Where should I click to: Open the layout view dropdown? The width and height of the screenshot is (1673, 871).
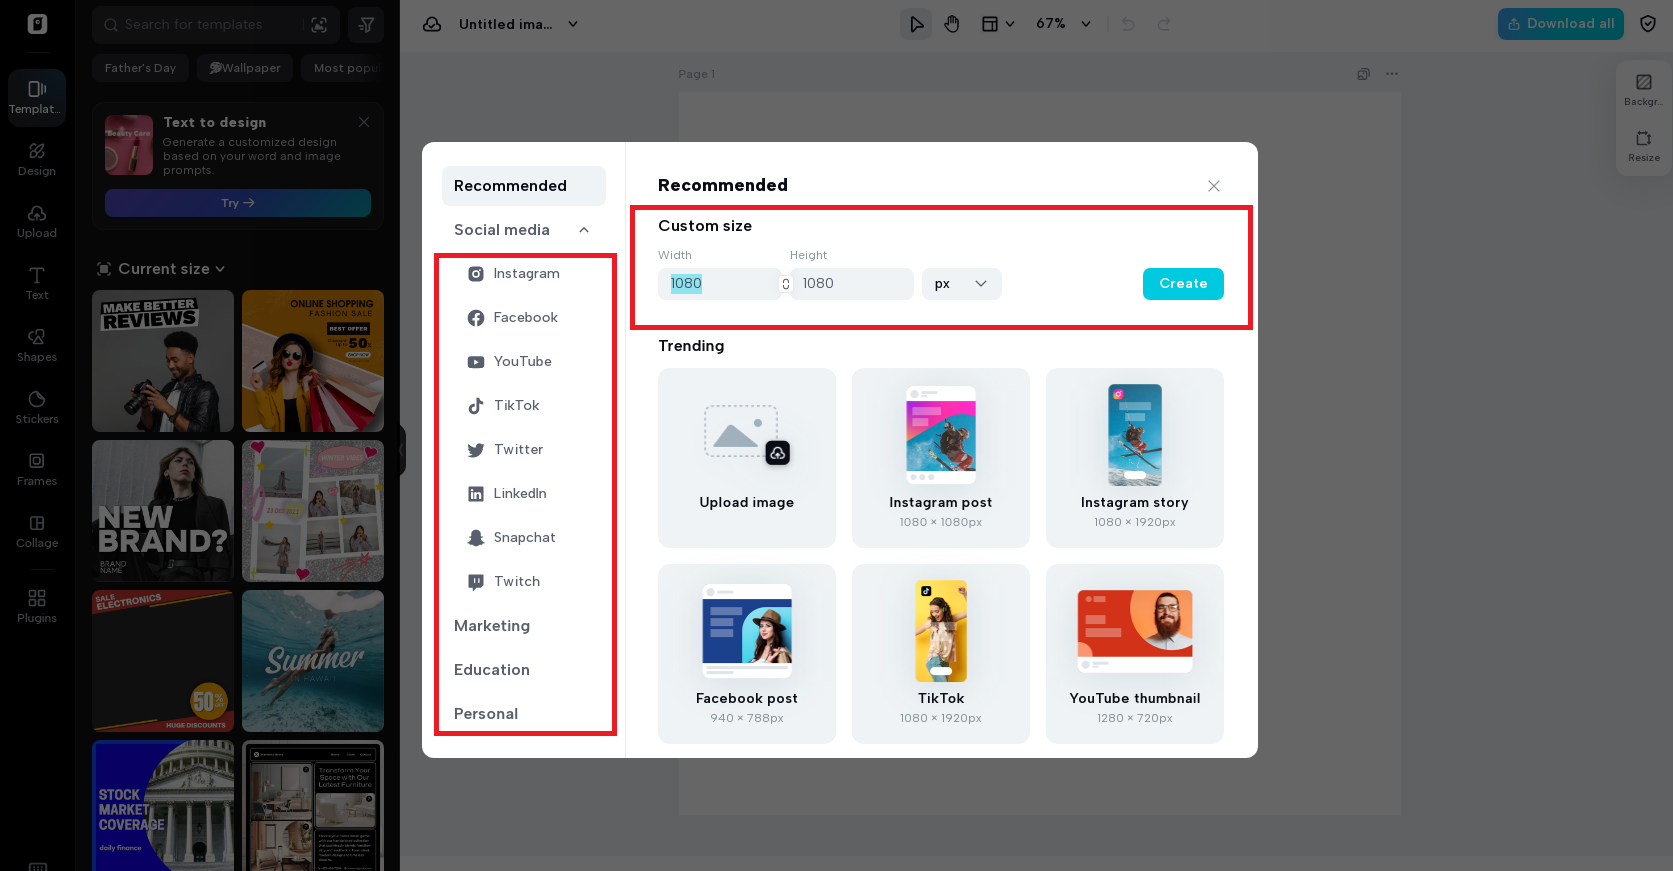(997, 24)
